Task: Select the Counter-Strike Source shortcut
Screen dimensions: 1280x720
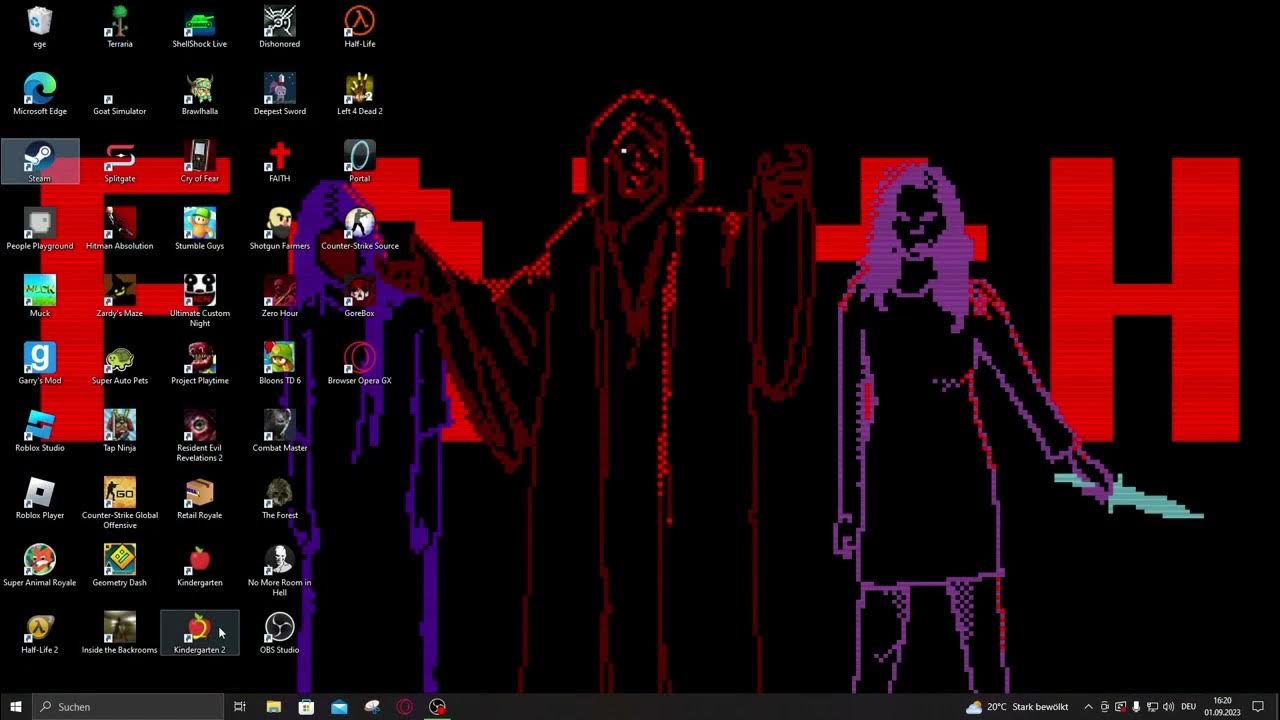Action: [360, 230]
